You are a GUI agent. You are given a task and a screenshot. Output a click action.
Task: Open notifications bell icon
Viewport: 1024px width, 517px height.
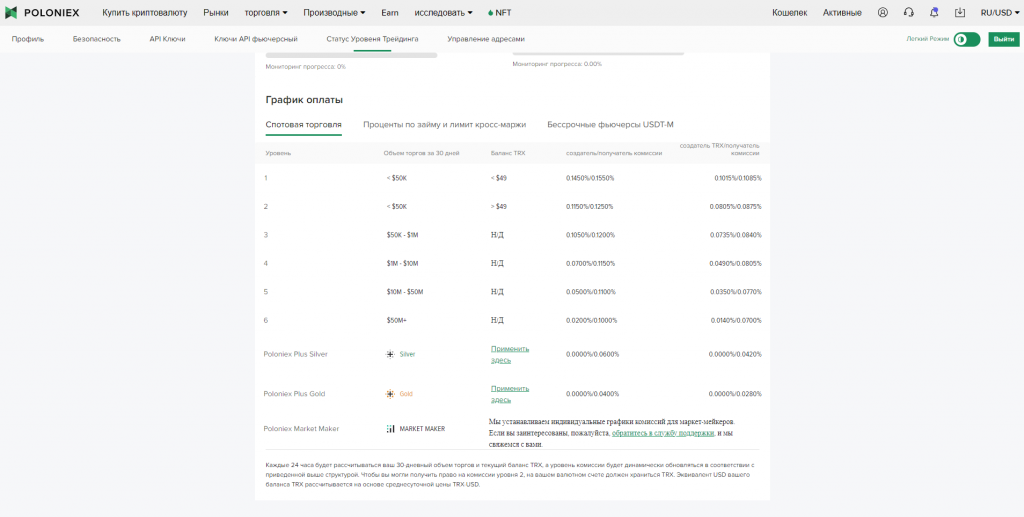tap(934, 13)
